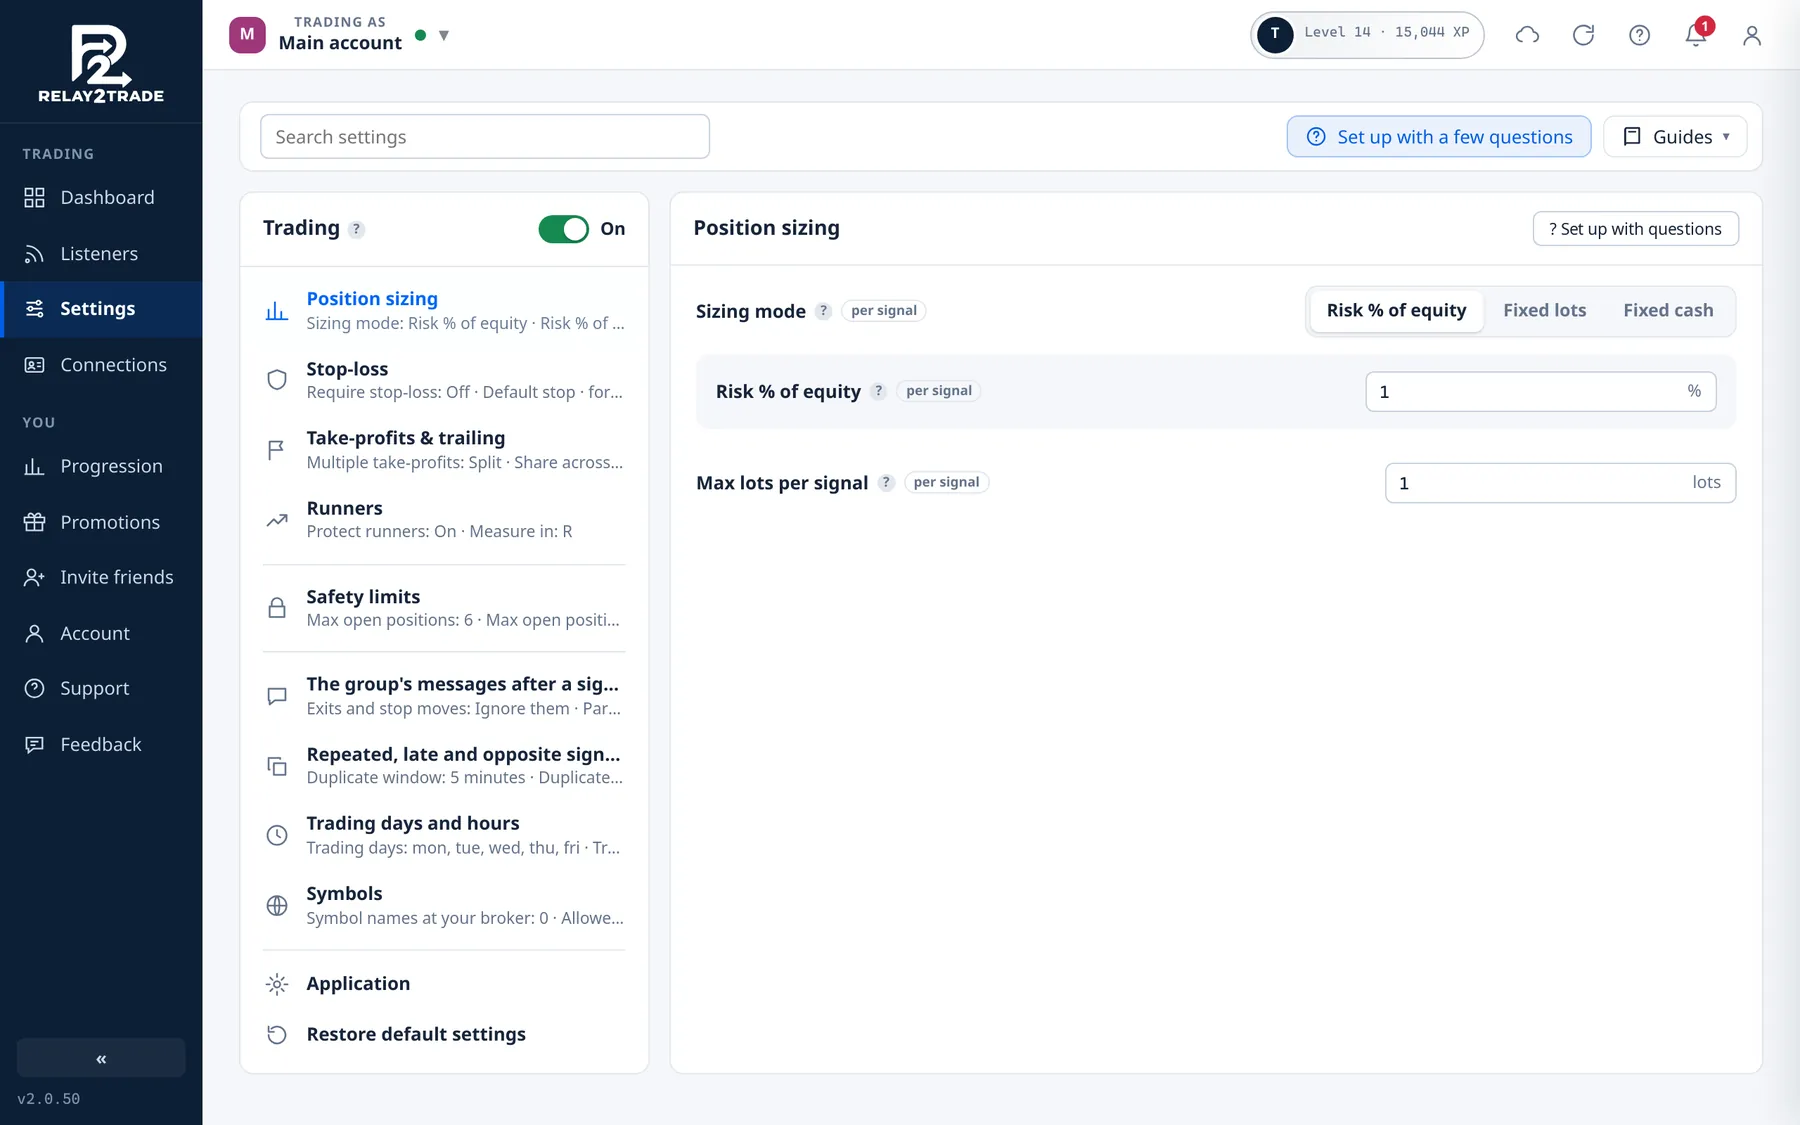Click the Trading help question mark

pyautogui.click(x=356, y=229)
